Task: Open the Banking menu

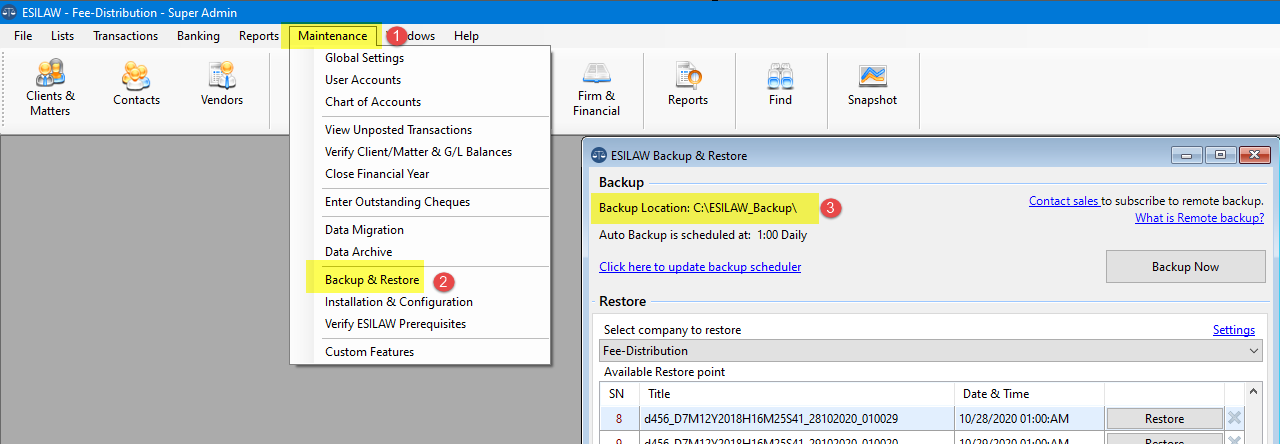Action: click(198, 36)
